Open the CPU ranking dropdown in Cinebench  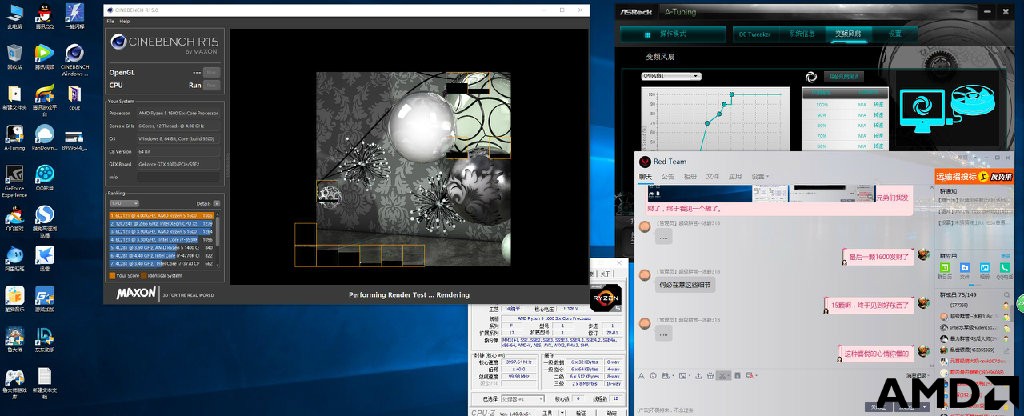pyautogui.click(x=124, y=203)
